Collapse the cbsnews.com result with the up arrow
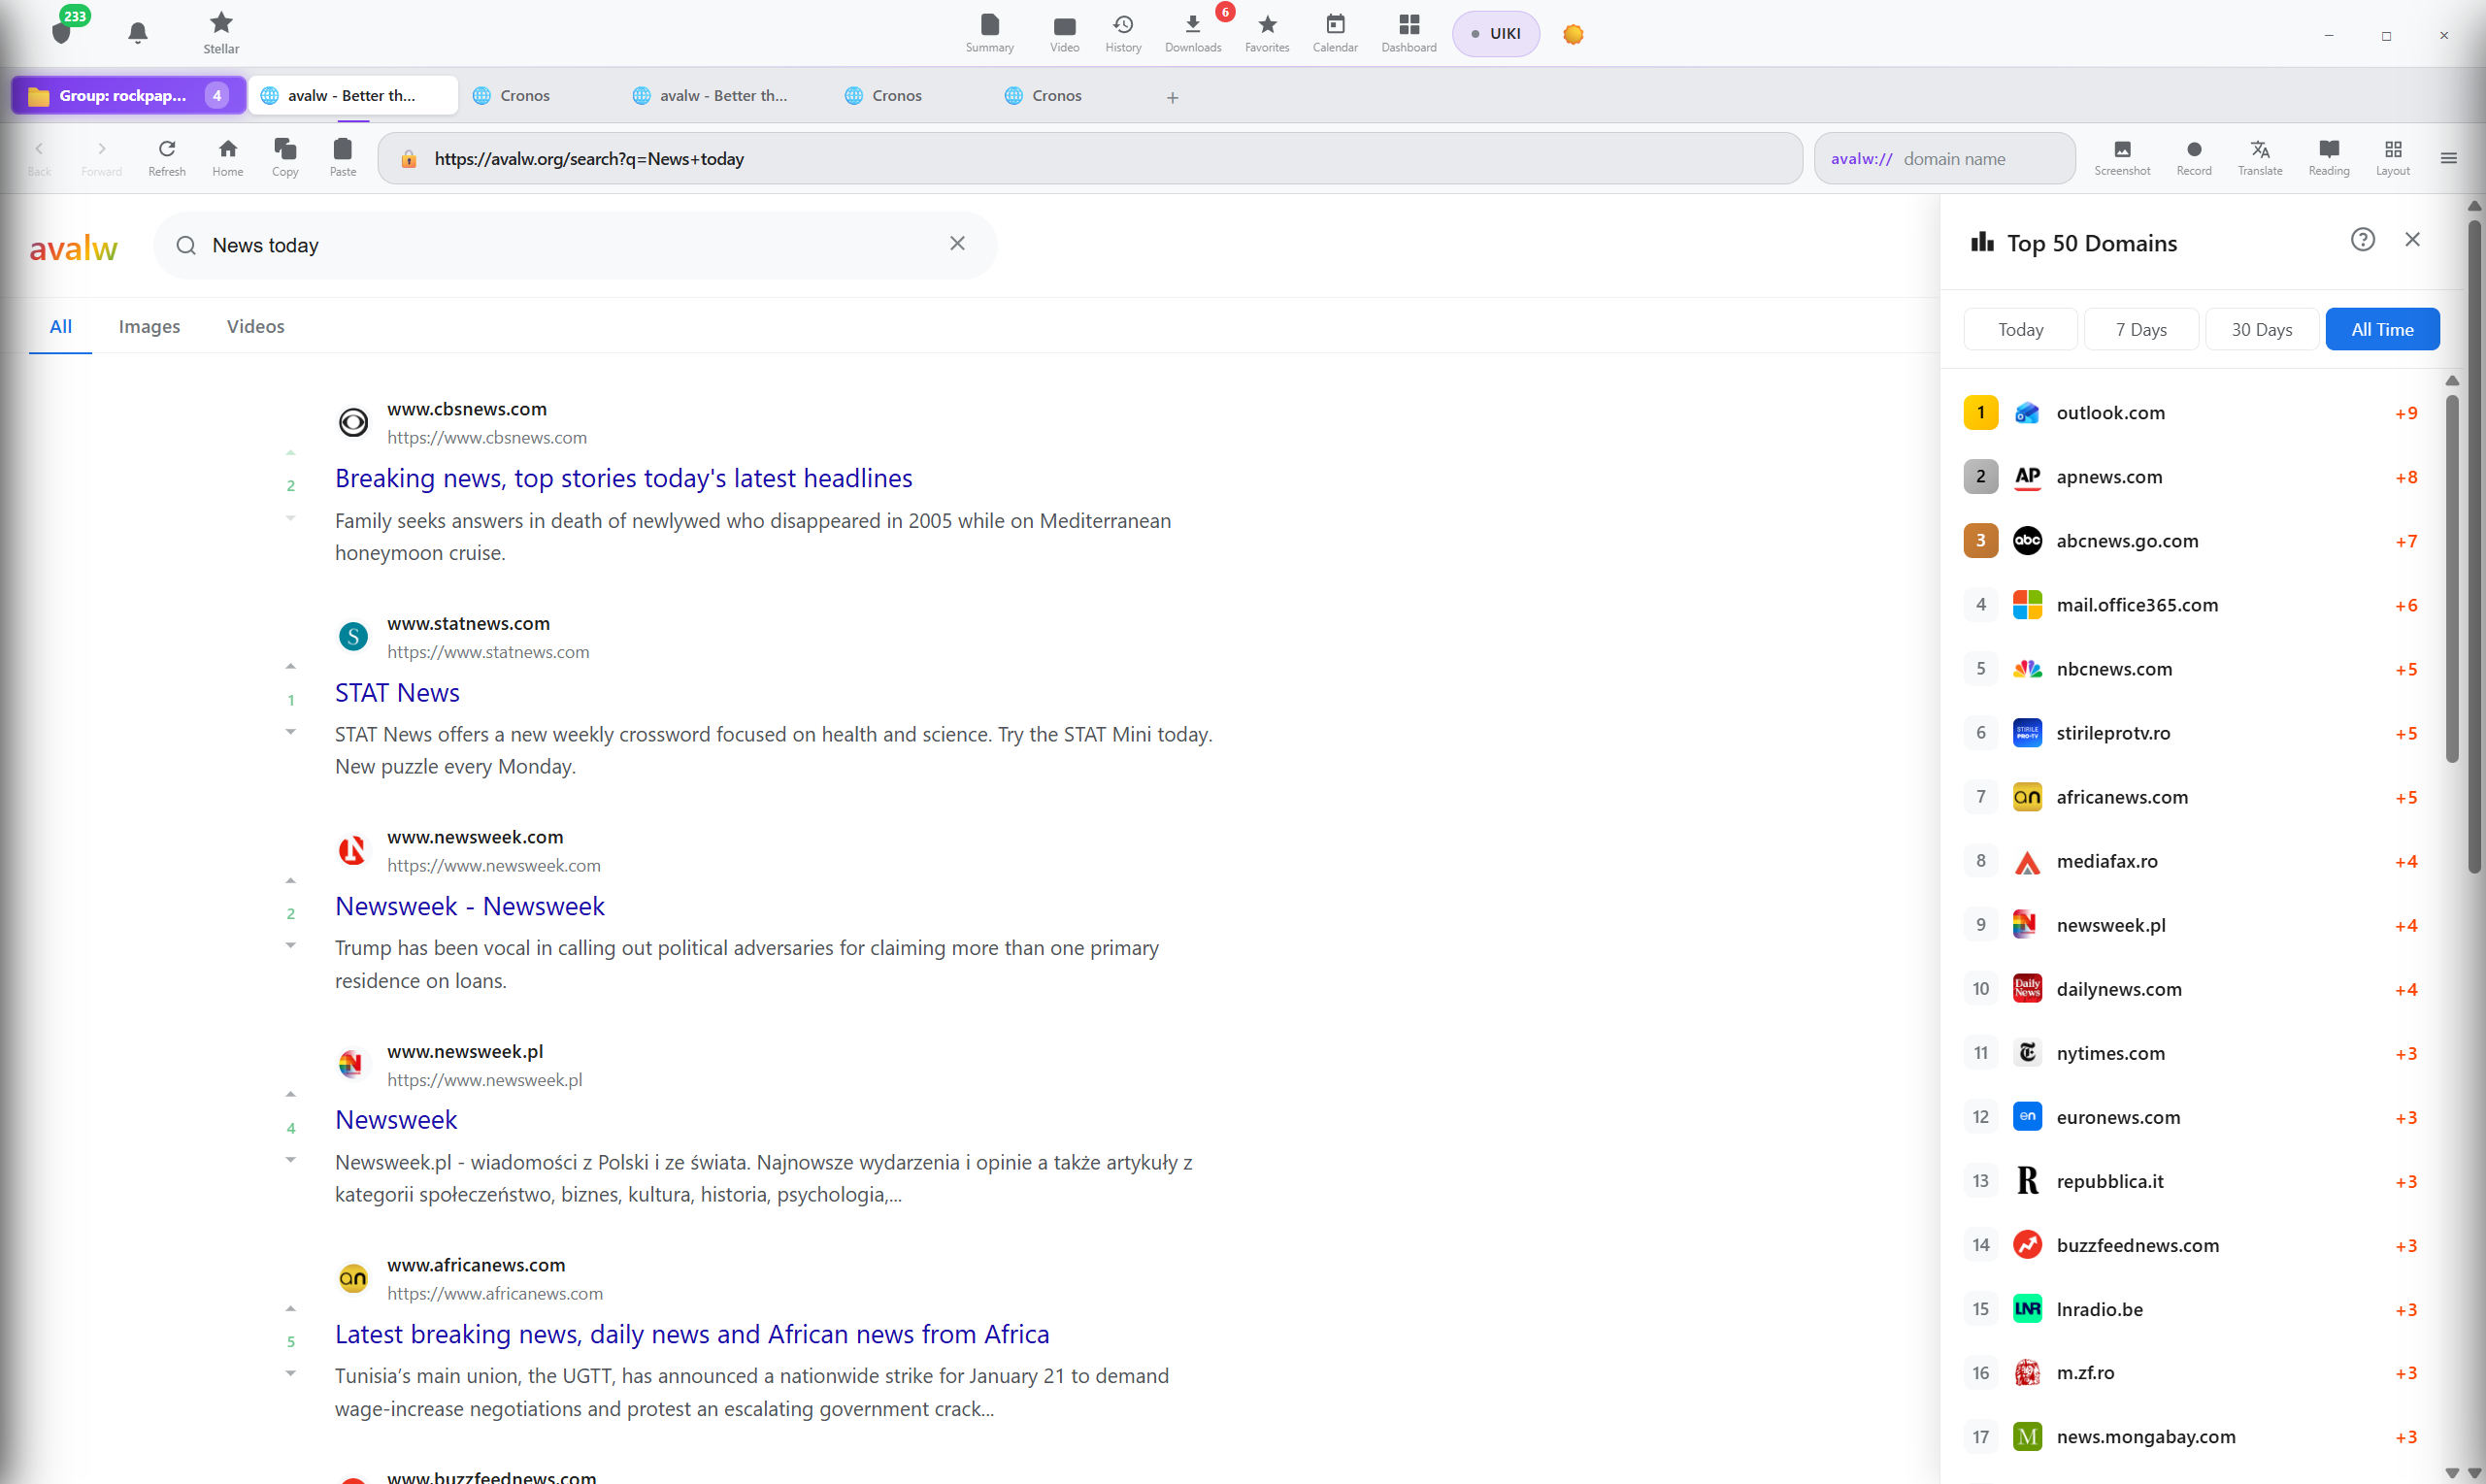Screen dimensions: 2486x1484 [290, 452]
